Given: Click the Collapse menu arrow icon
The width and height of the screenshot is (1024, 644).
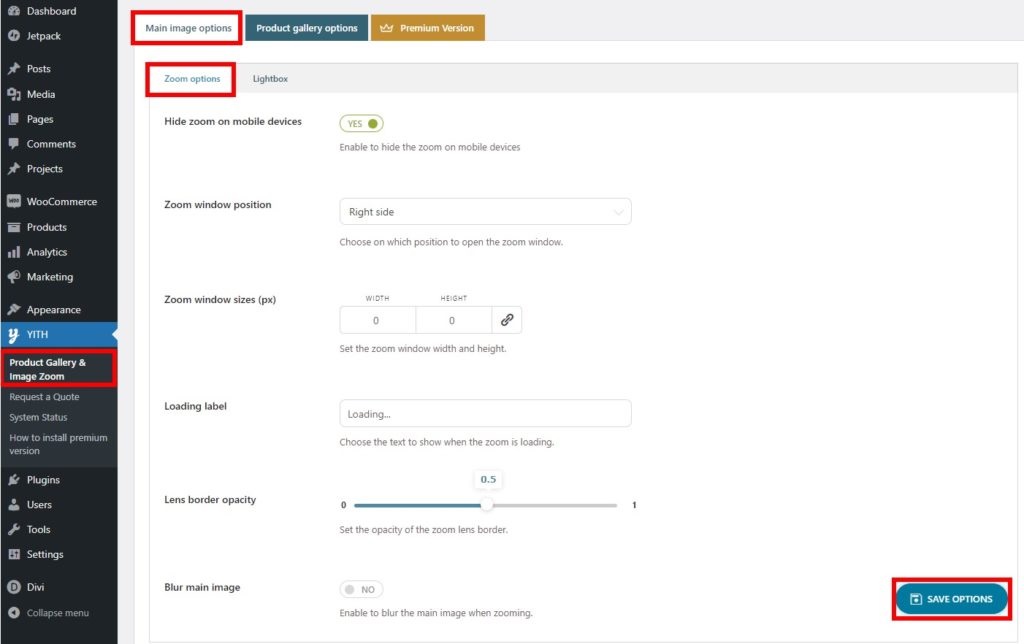Looking at the screenshot, I should [14, 613].
